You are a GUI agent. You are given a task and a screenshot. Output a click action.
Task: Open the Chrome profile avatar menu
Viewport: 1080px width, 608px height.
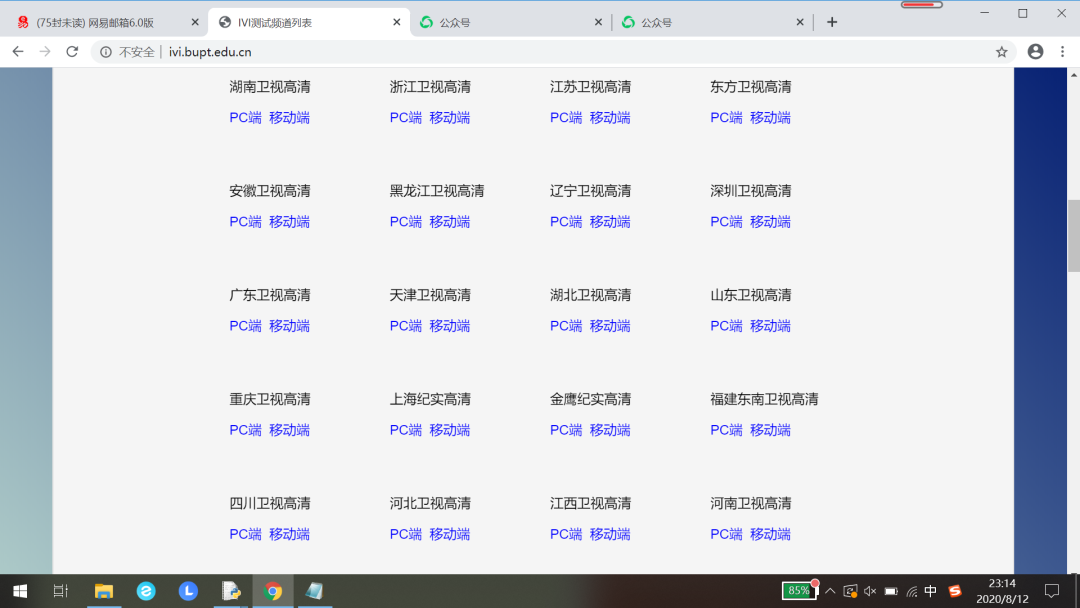(x=1035, y=52)
